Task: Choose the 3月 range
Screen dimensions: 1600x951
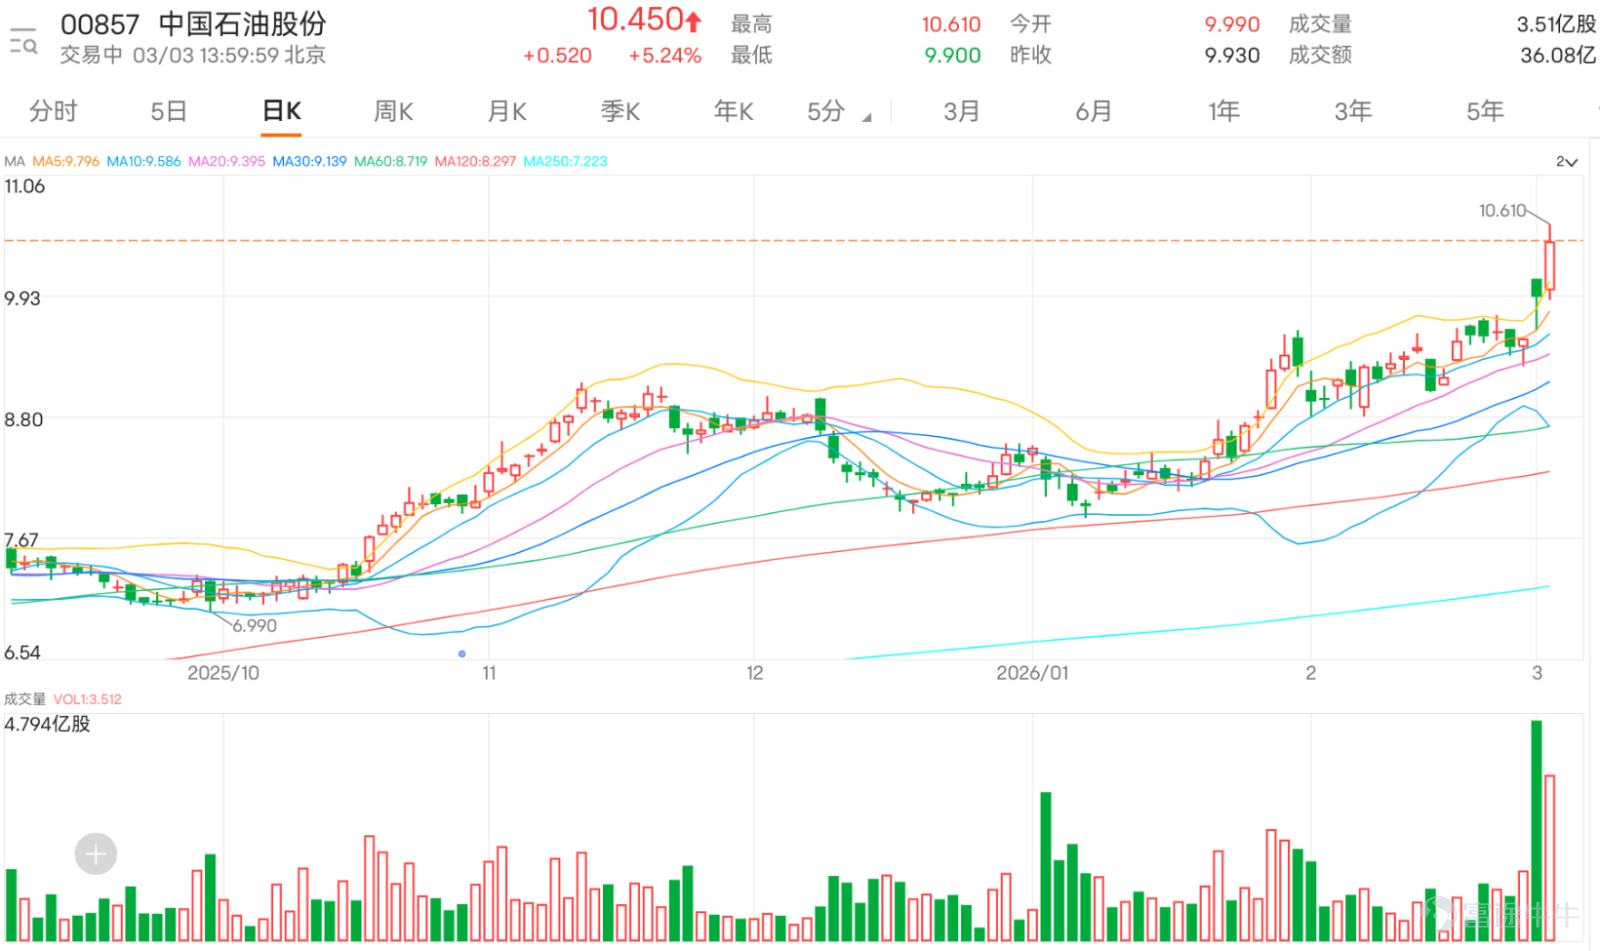Action: coord(961,111)
